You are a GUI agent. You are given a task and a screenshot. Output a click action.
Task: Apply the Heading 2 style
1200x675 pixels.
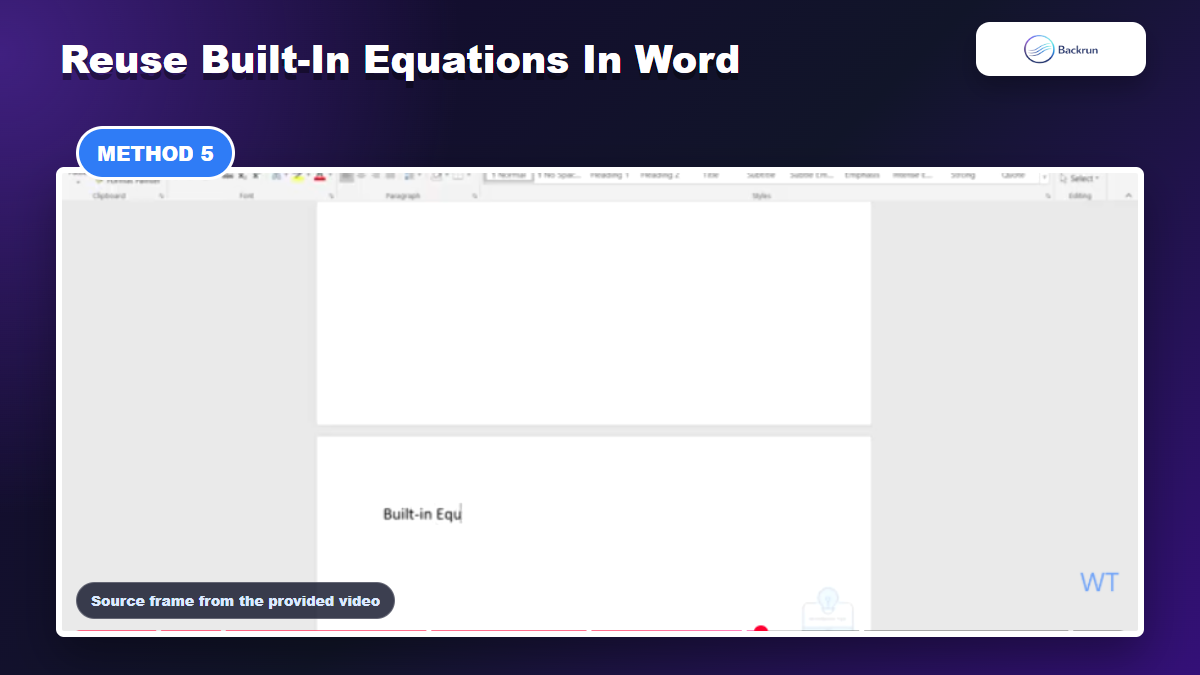[660, 175]
